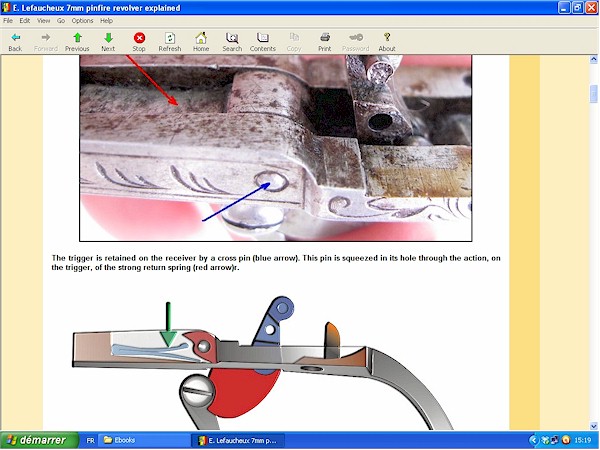Open the Help menu
The width and height of the screenshot is (600, 450).
click(106, 21)
